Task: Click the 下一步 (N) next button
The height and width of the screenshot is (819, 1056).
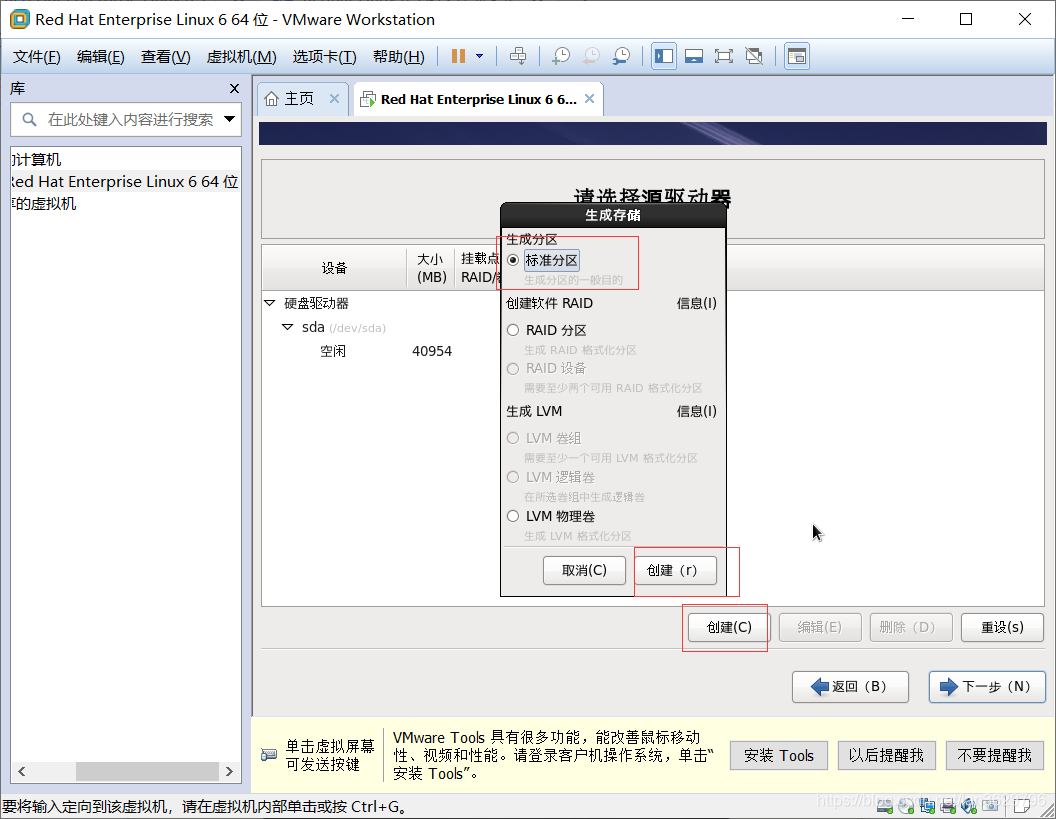Action: (987, 686)
